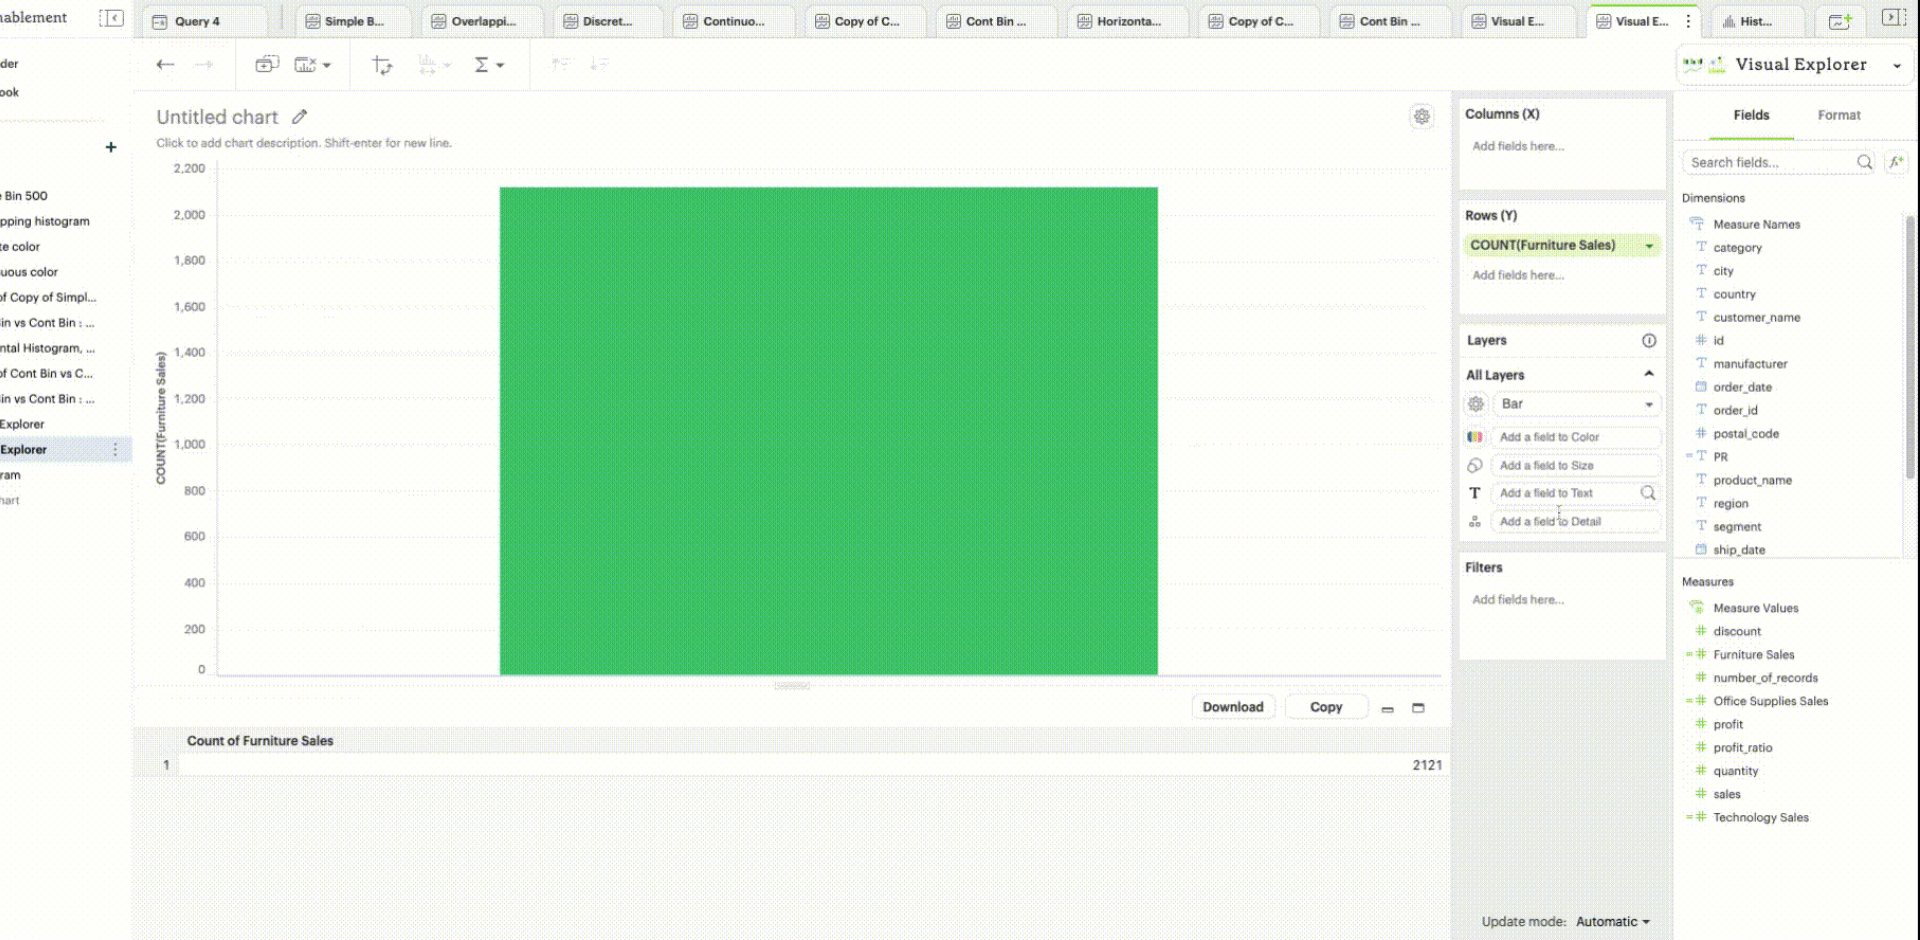
Task: Open the Query 4 tab
Action: point(197,21)
